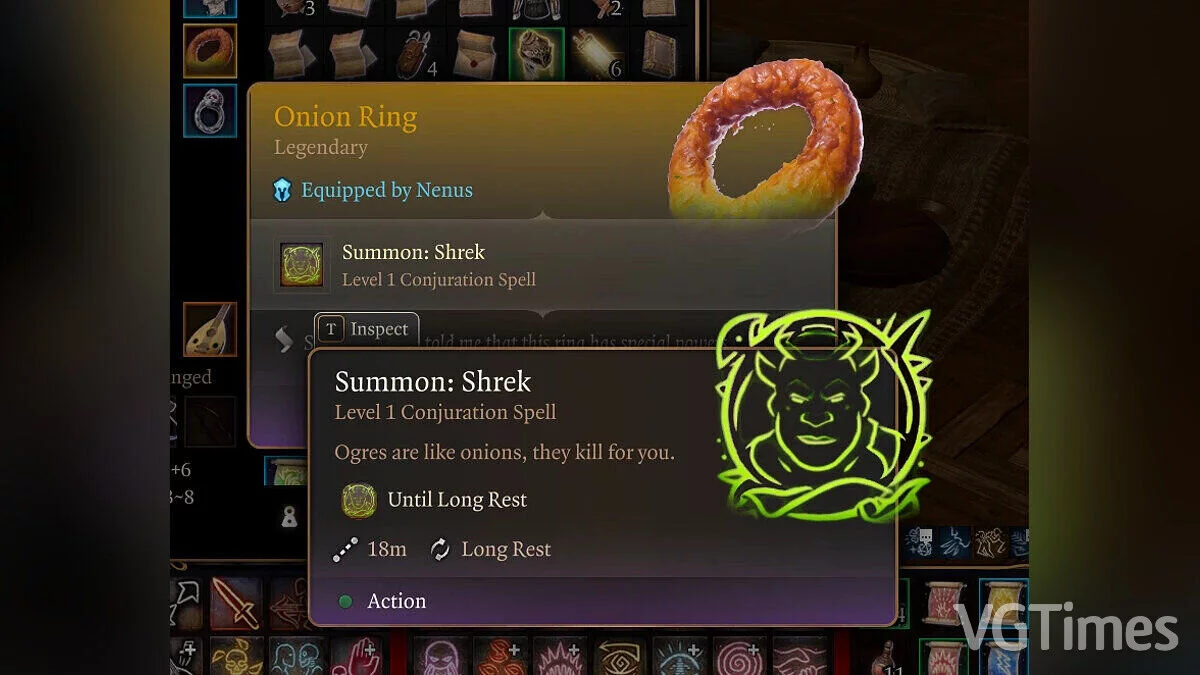Use the sword main-hand attack action
Viewport: 1200px width, 675px height.
point(236,603)
